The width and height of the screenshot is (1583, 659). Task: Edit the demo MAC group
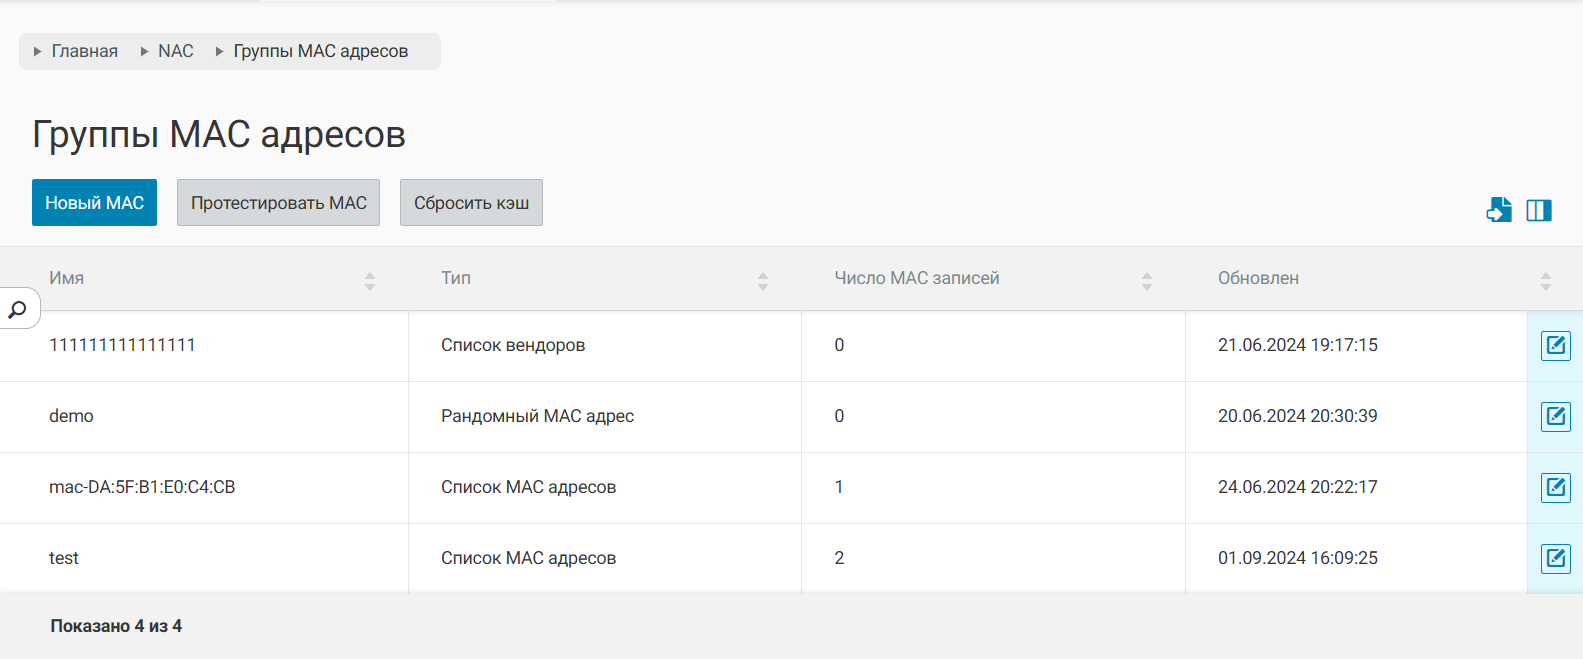tap(1555, 417)
